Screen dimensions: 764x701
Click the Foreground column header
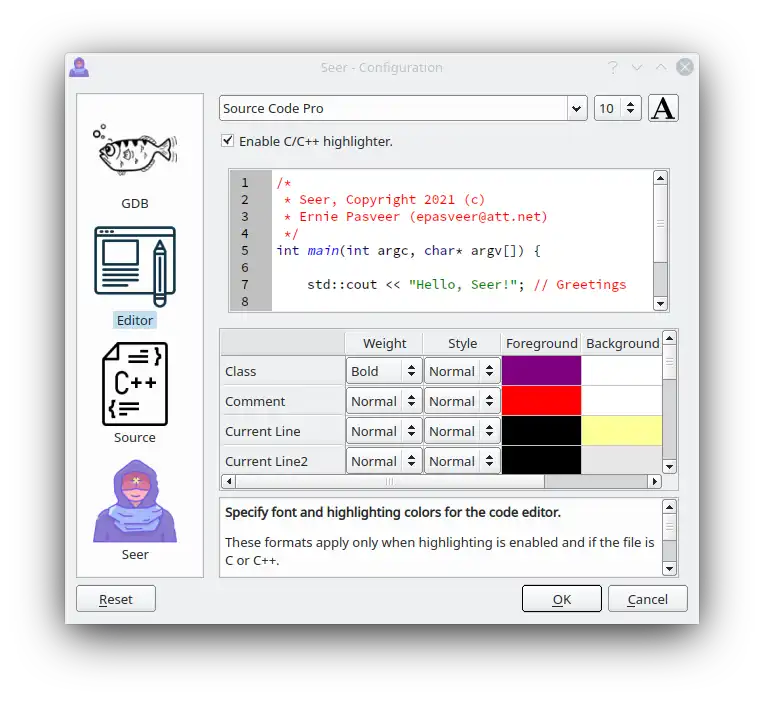tap(541, 343)
